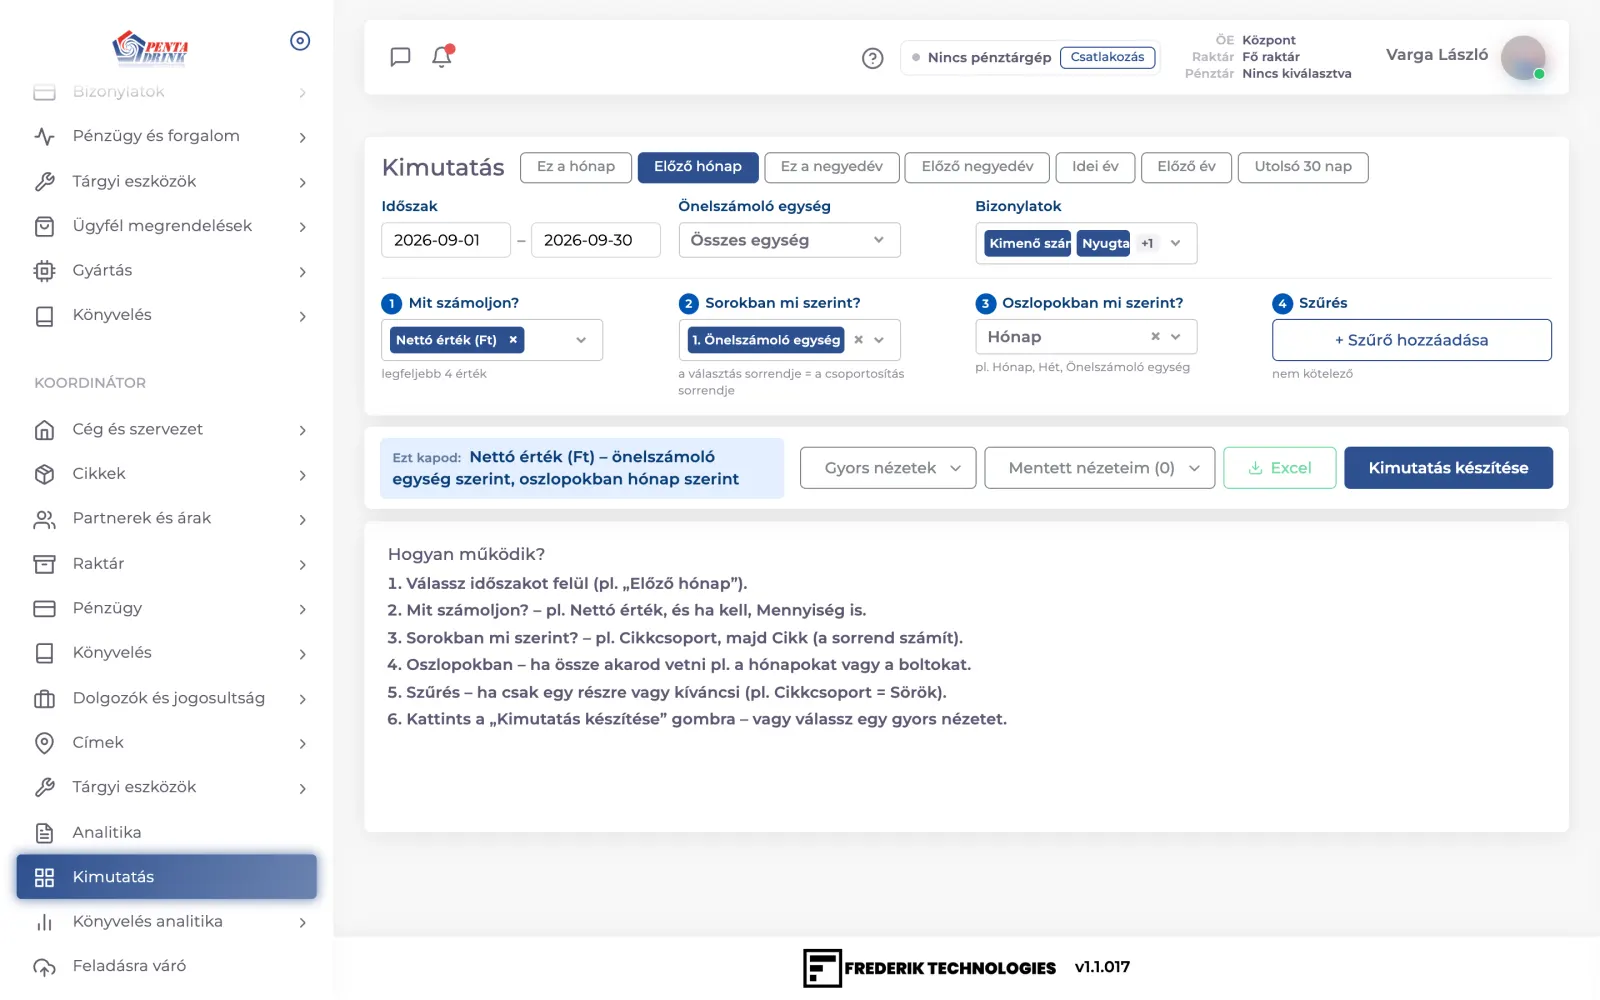
Task: Open Mentett nézeteim (0) dropdown
Action: click(x=1100, y=468)
